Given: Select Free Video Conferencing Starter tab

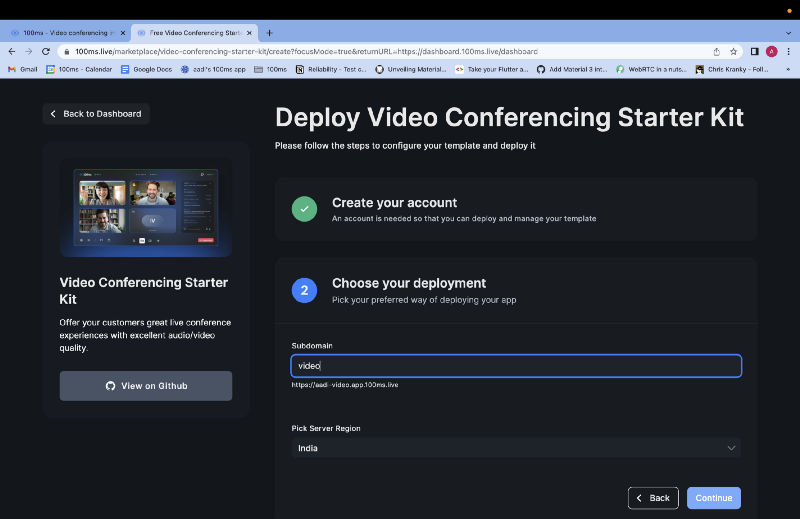Looking at the screenshot, I should (x=194, y=33).
